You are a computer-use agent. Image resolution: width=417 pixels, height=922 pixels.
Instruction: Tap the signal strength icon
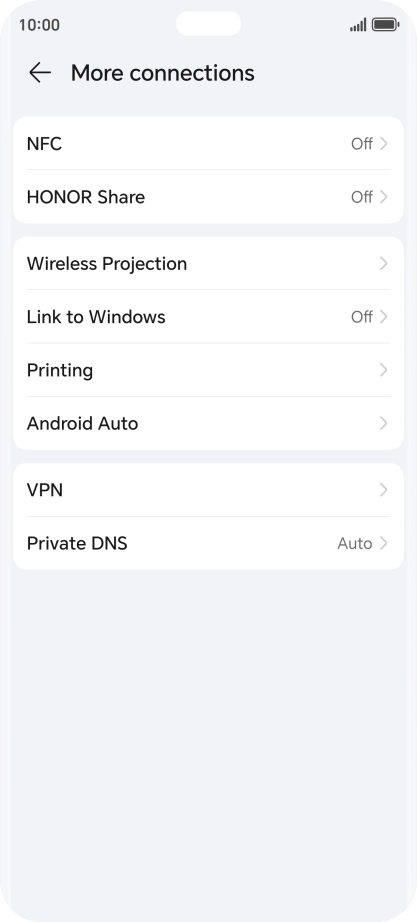(x=358, y=25)
